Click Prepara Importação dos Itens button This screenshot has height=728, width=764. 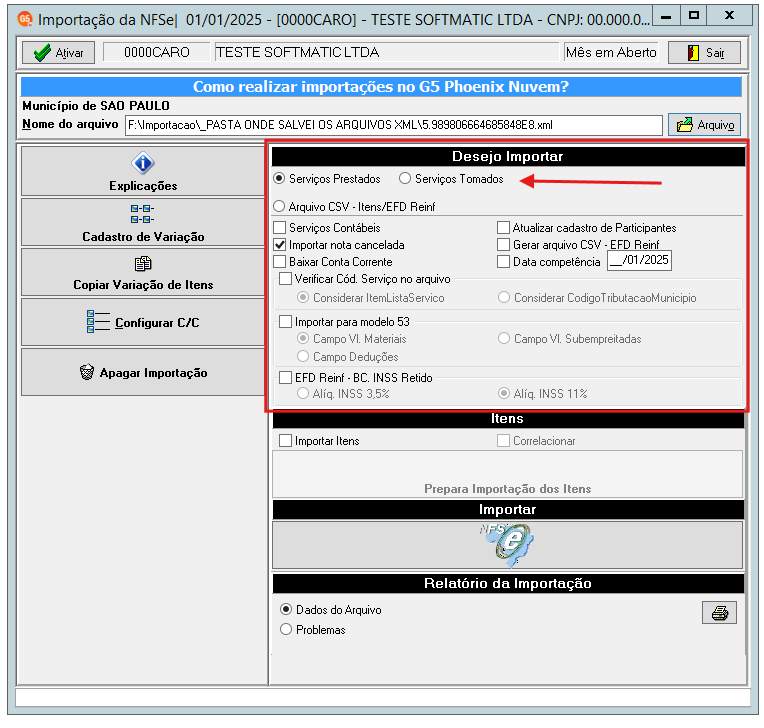[507, 474]
